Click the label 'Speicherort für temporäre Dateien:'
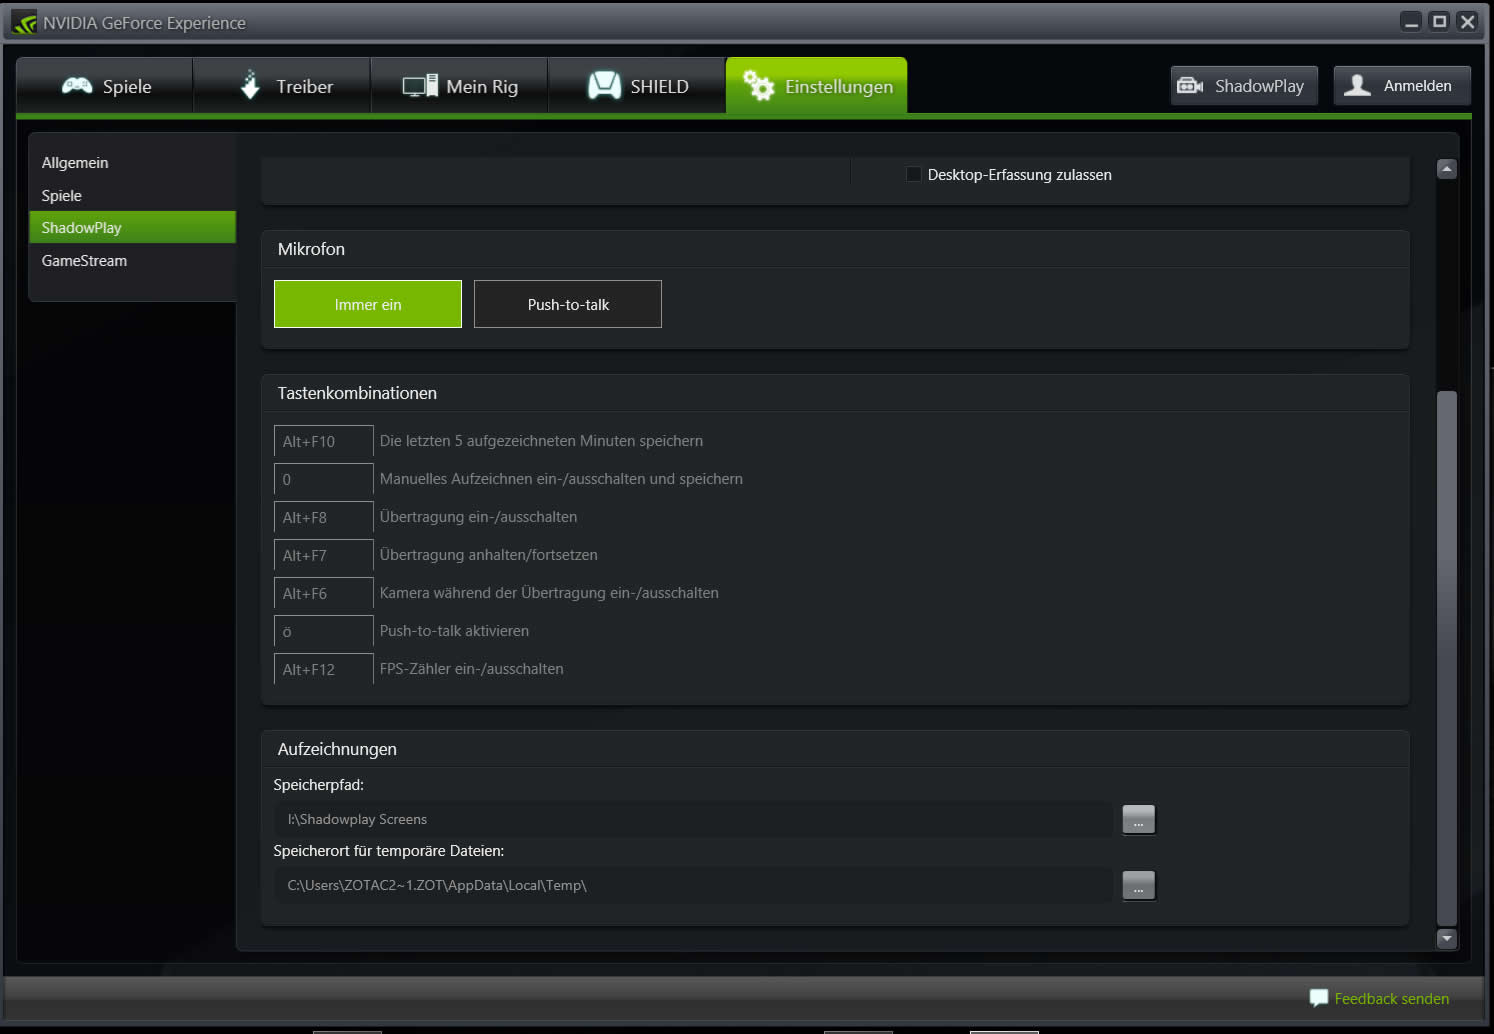 pos(389,851)
